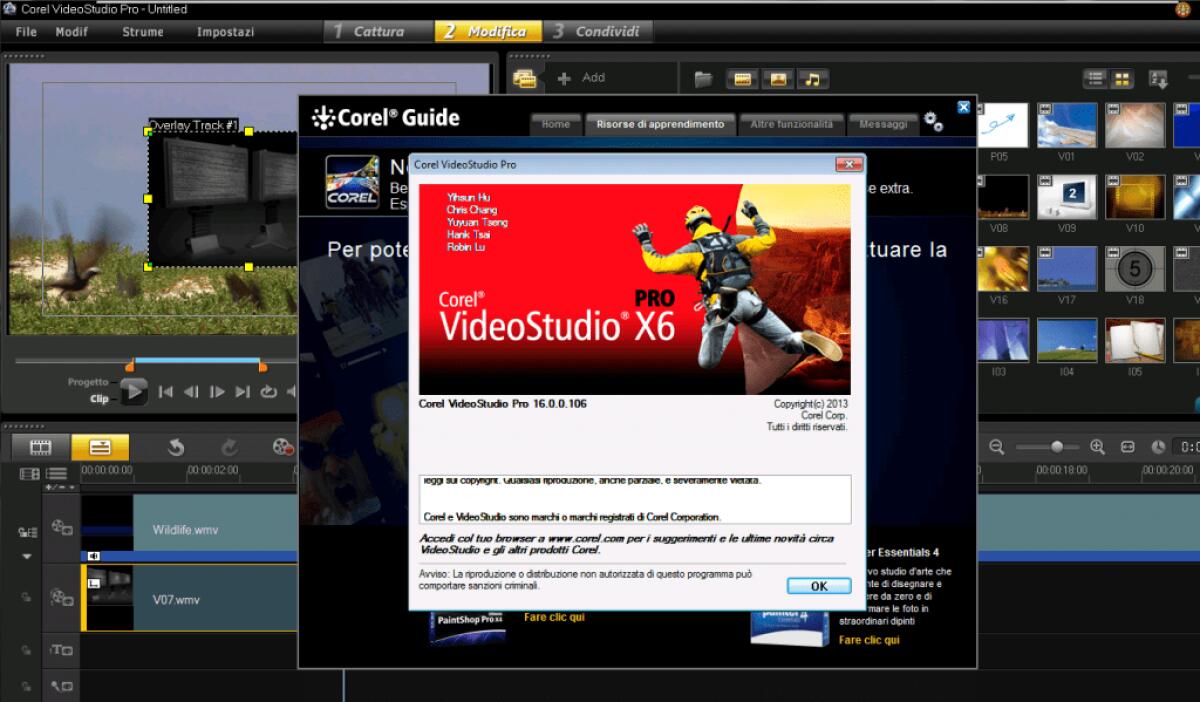Select the Storyboard view icon
This screenshot has height=702, width=1200.
click(39, 447)
